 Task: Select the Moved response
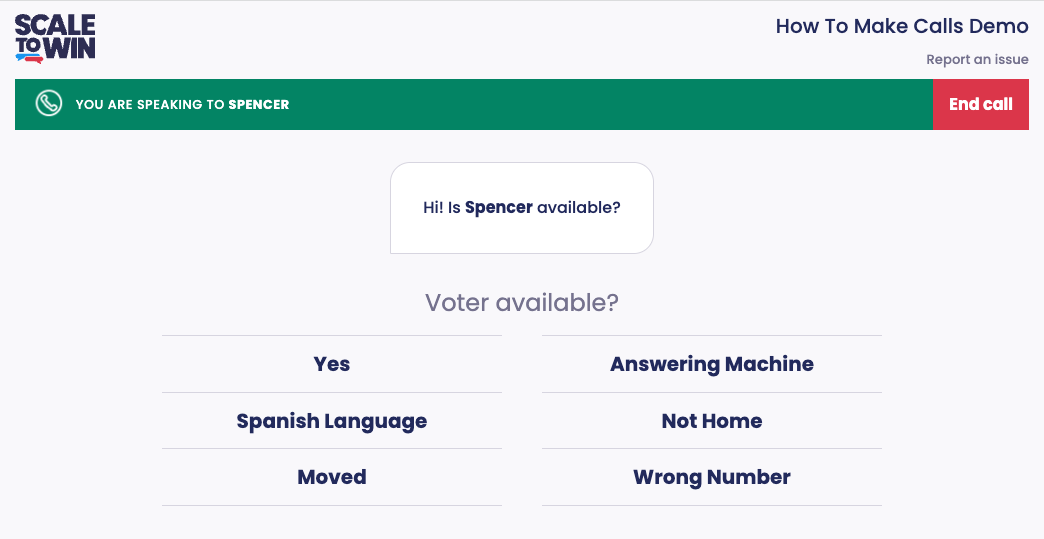tap(332, 477)
